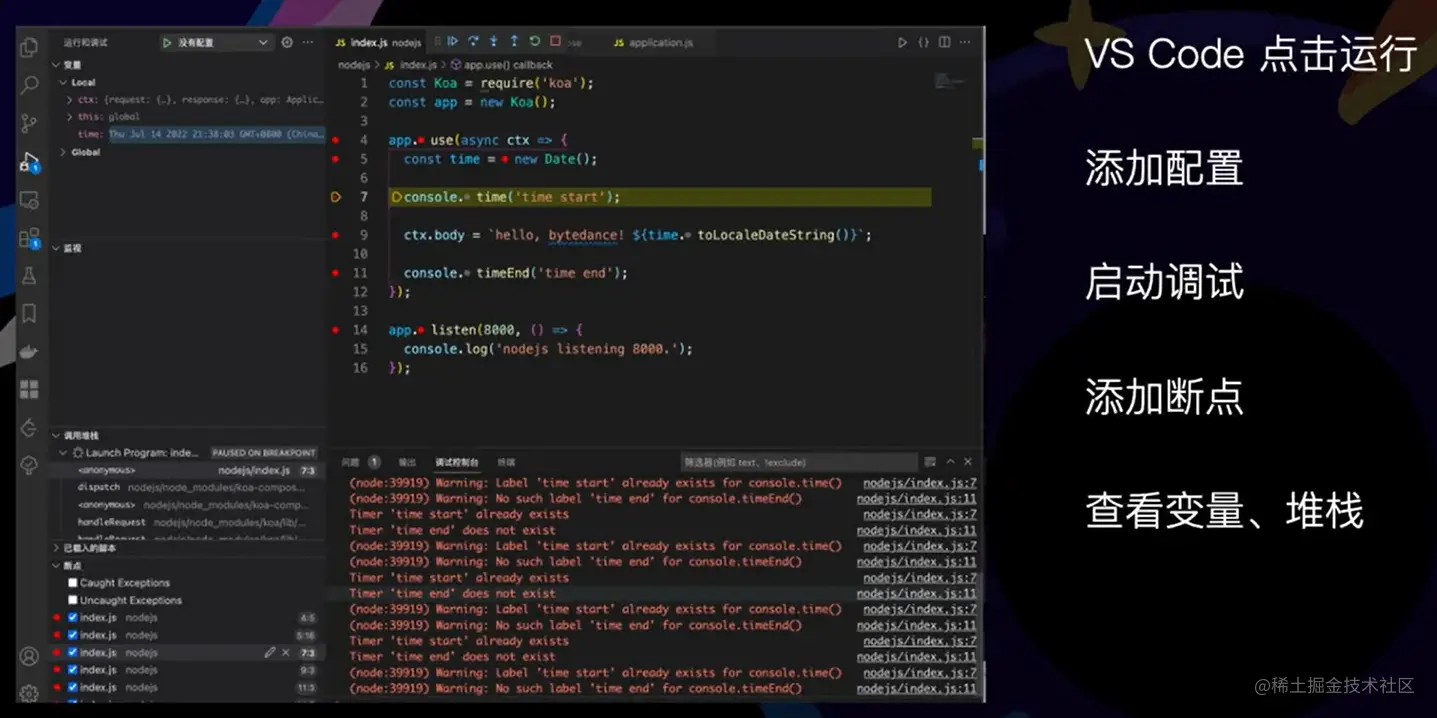The height and width of the screenshot is (718, 1437).
Task: Click the Run file icon in editor title
Action: click(x=902, y=43)
